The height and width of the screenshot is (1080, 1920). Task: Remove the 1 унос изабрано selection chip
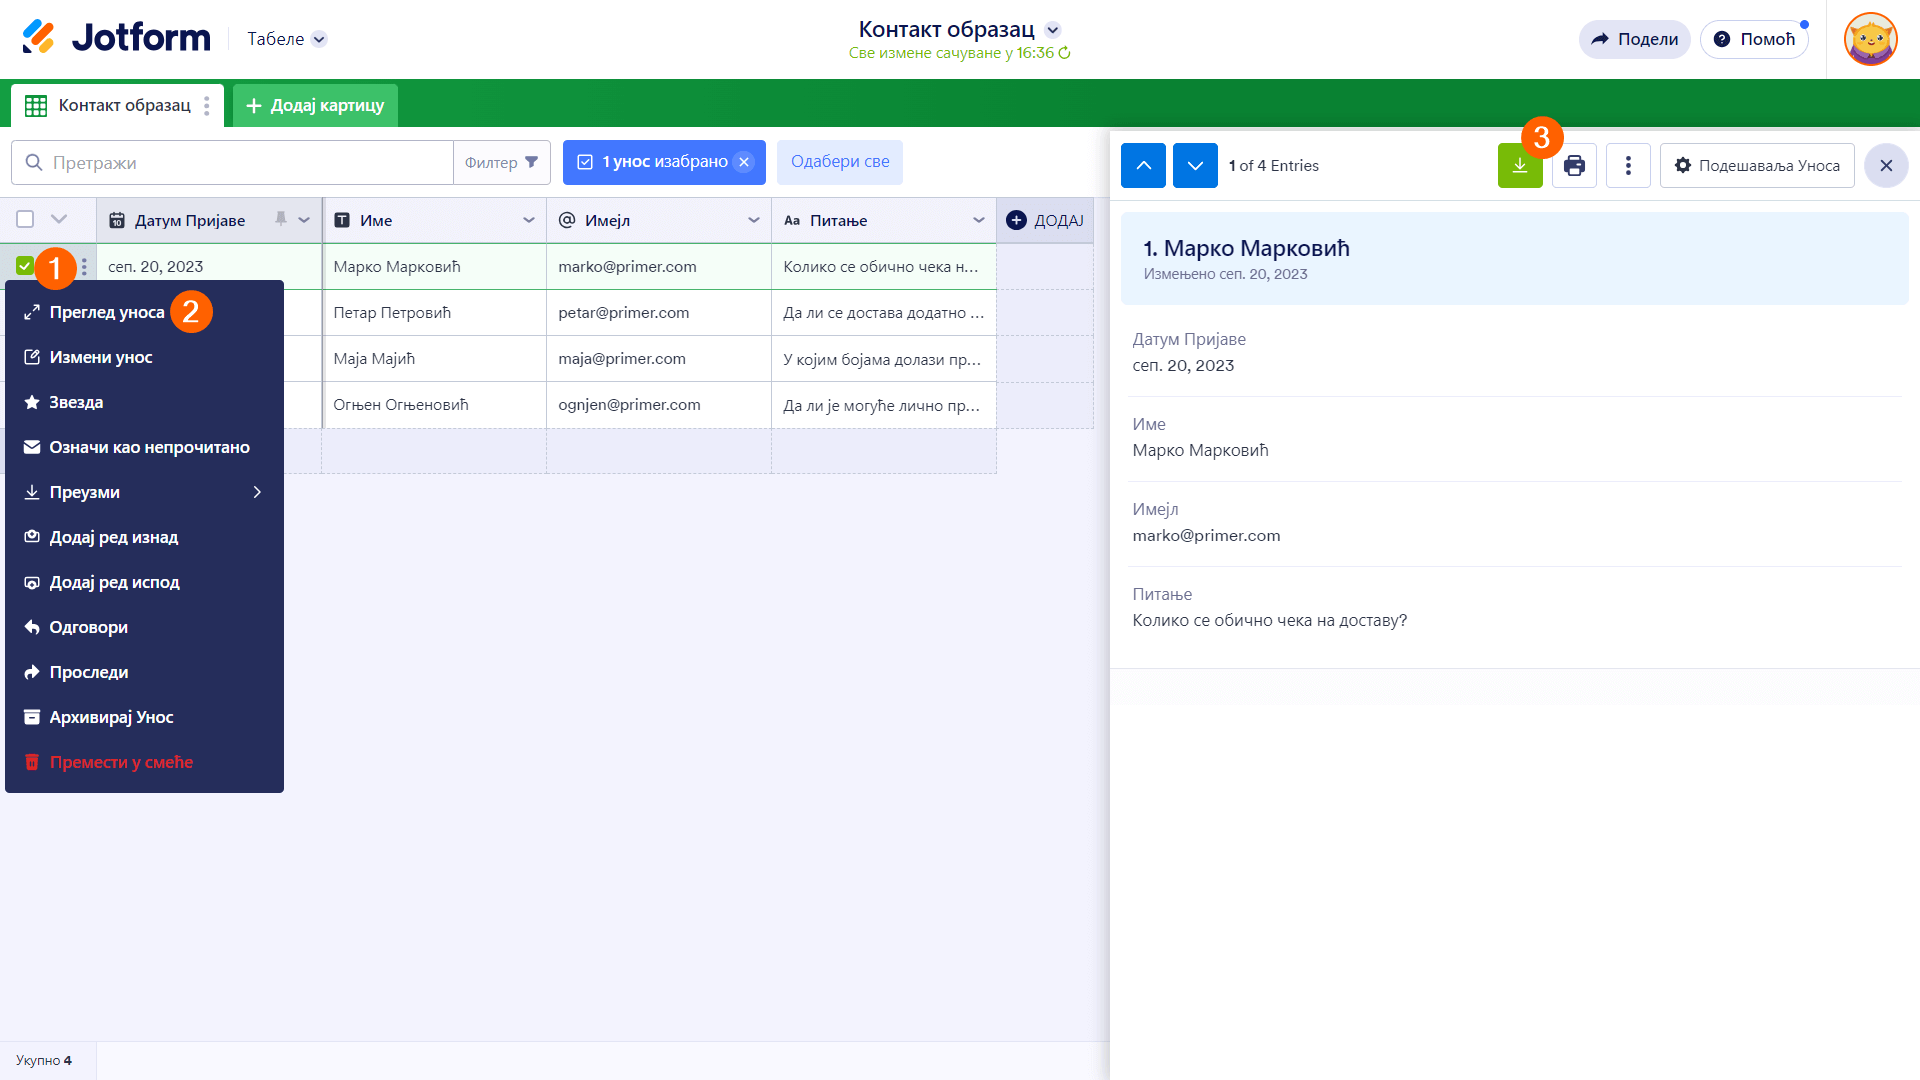pyautogui.click(x=744, y=162)
